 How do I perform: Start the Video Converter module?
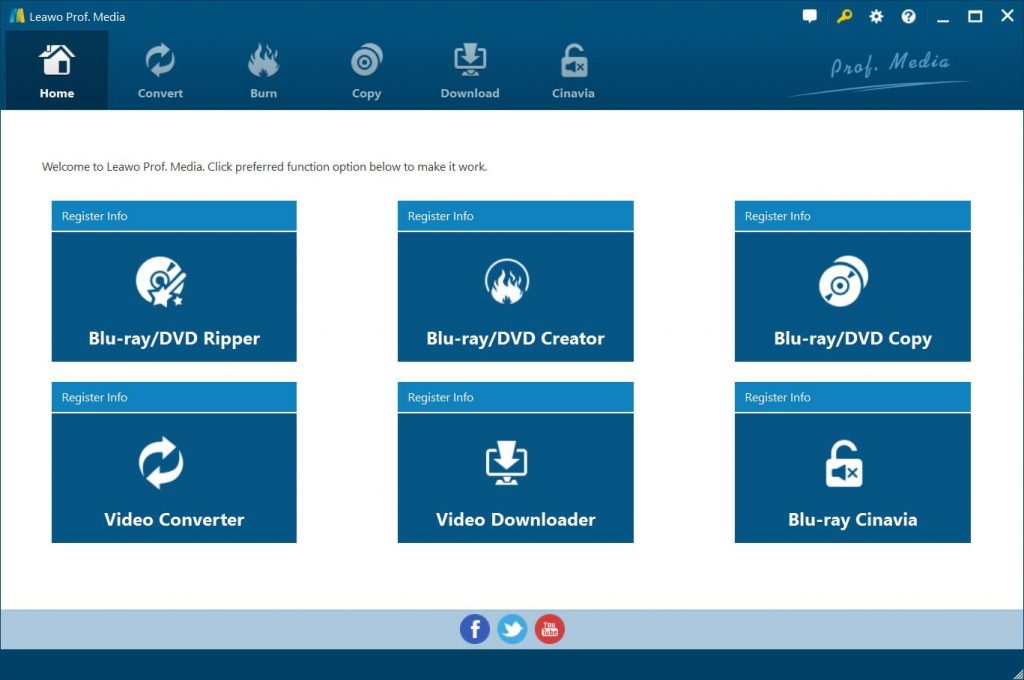pos(174,478)
